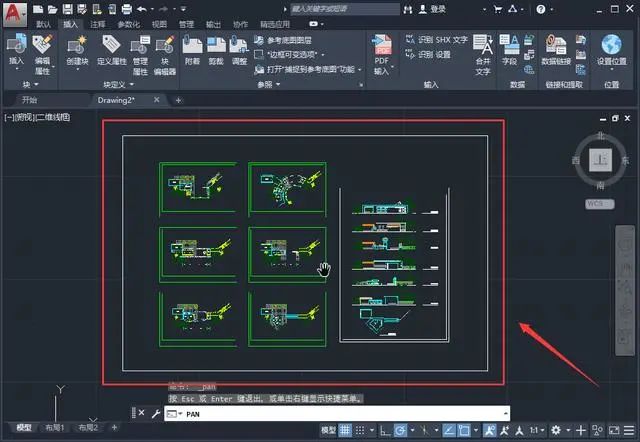Click 识别设置 recognition settings button

[428, 54]
